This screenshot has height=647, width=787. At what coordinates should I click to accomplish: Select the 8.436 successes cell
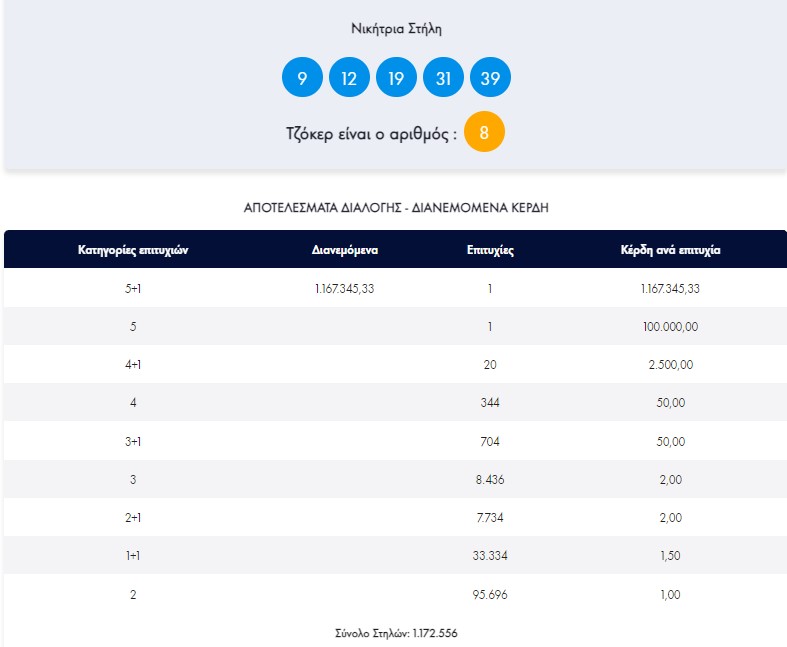point(490,480)
